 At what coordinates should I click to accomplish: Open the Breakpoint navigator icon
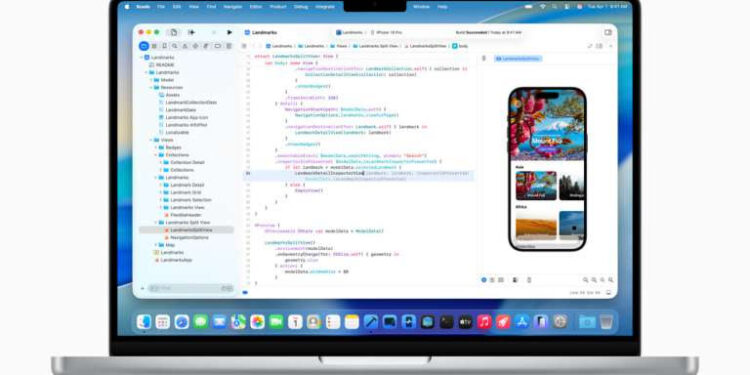[217, 46]
